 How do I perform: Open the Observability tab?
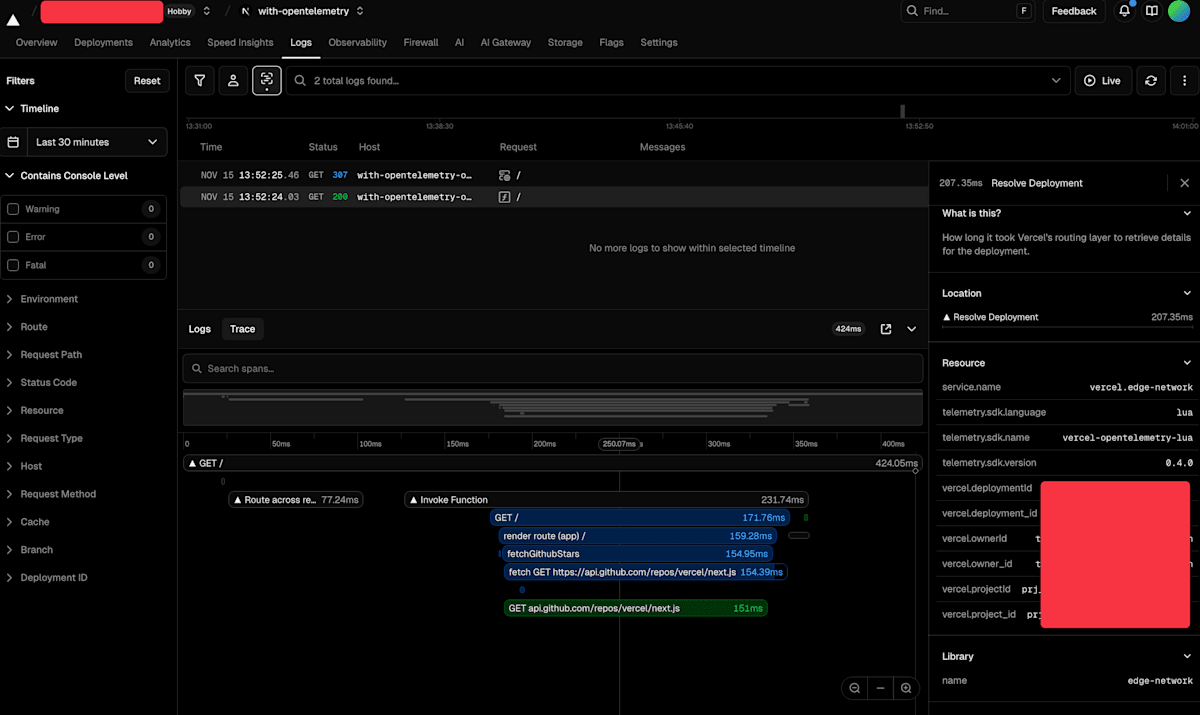(x=357, y=43)
